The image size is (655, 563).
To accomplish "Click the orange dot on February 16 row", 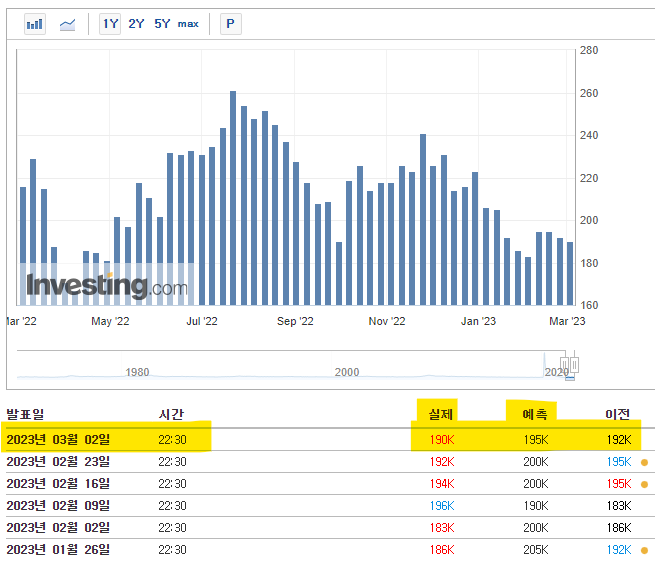I will (x=645, y=484).
